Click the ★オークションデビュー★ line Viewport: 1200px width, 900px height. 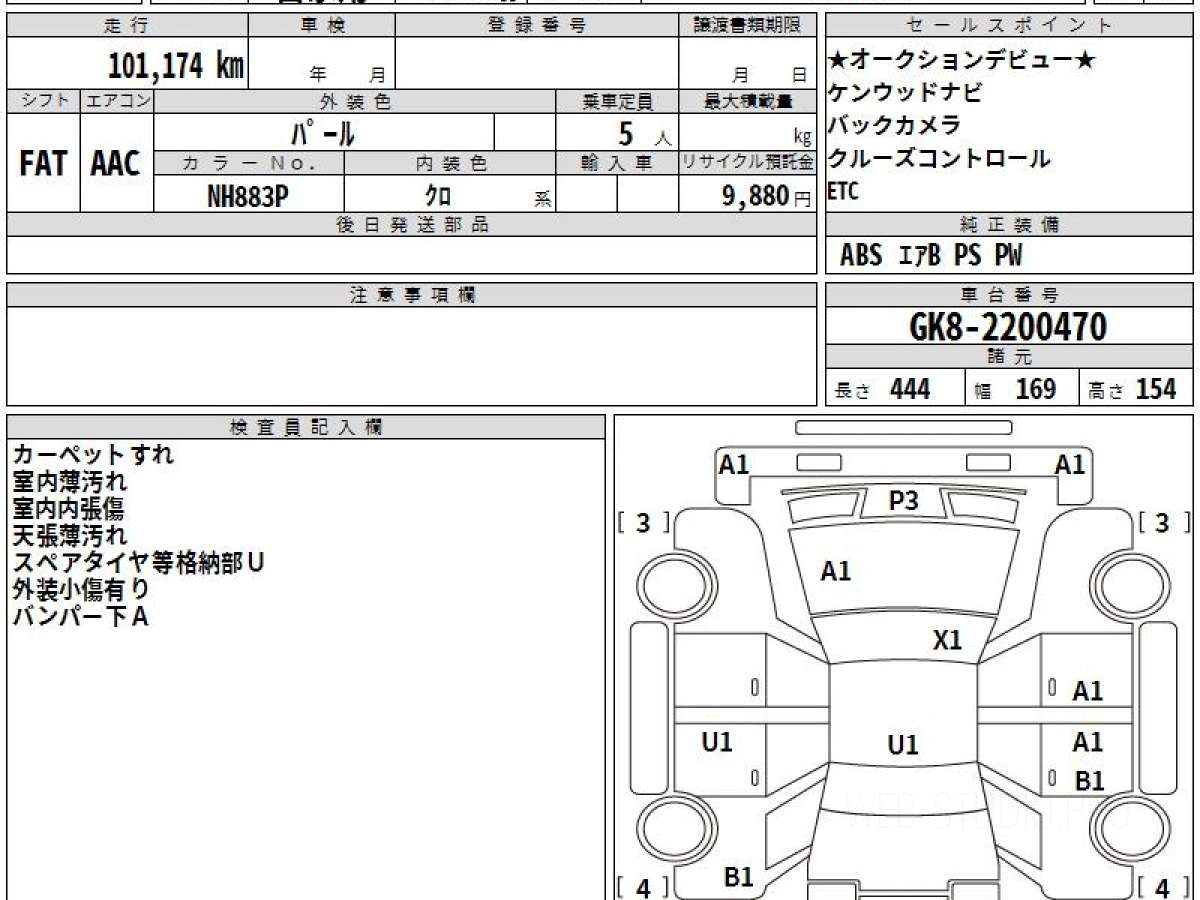pos(962,60)
